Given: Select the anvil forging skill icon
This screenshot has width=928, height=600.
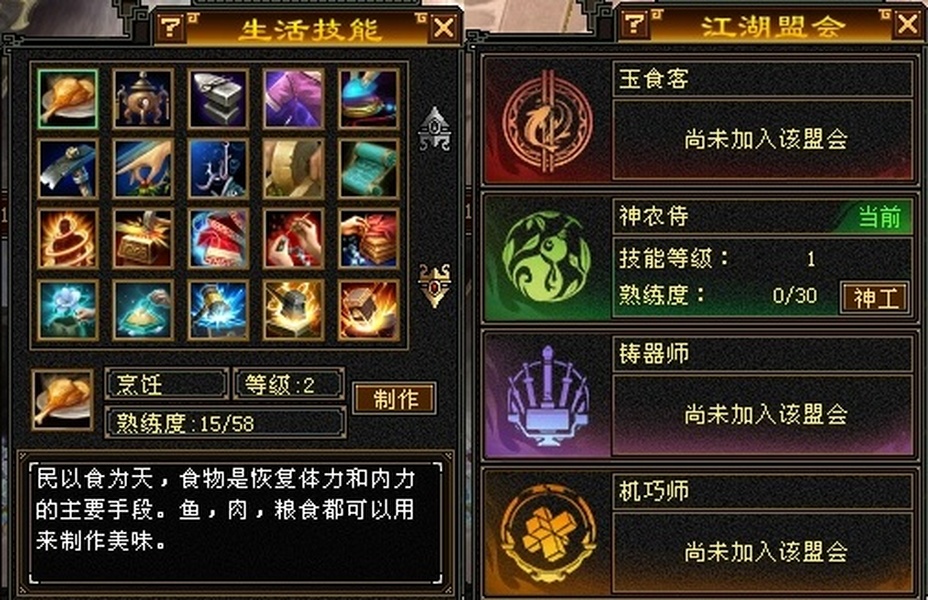Looking at the screenshot, I should [x=218, y=99].
